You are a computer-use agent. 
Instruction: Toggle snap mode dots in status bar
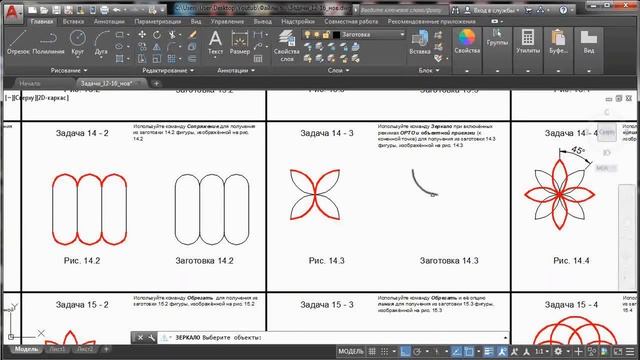pyautogui.click(x=384, y=351)
